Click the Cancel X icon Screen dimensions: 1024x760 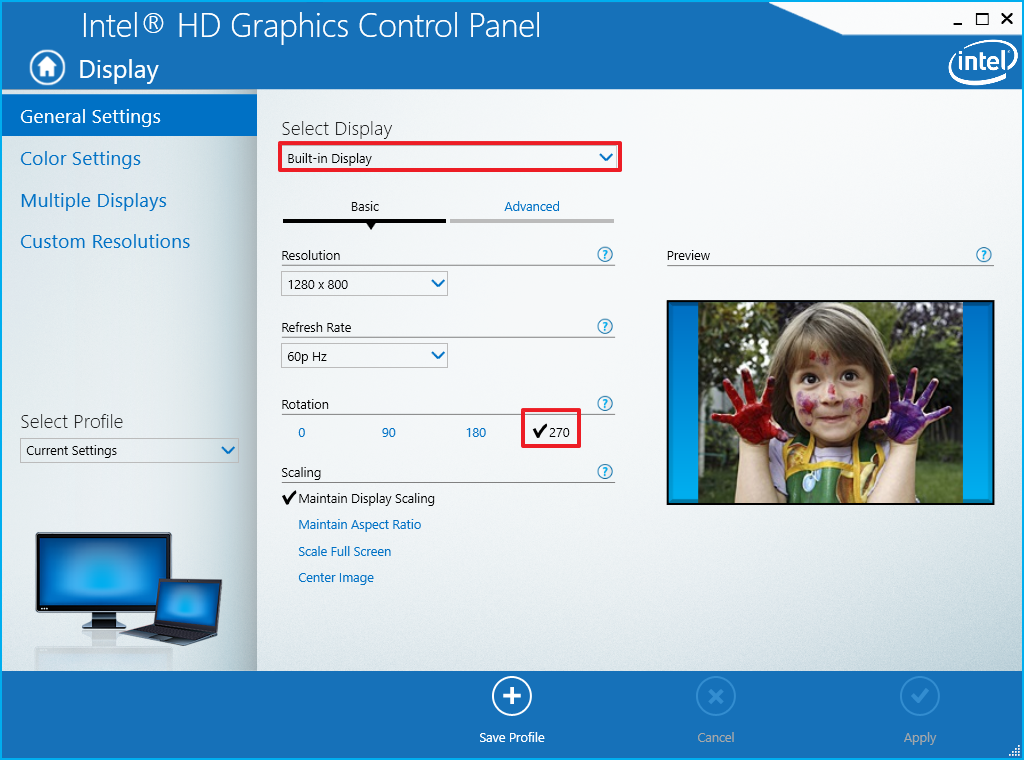coord(716,697)
